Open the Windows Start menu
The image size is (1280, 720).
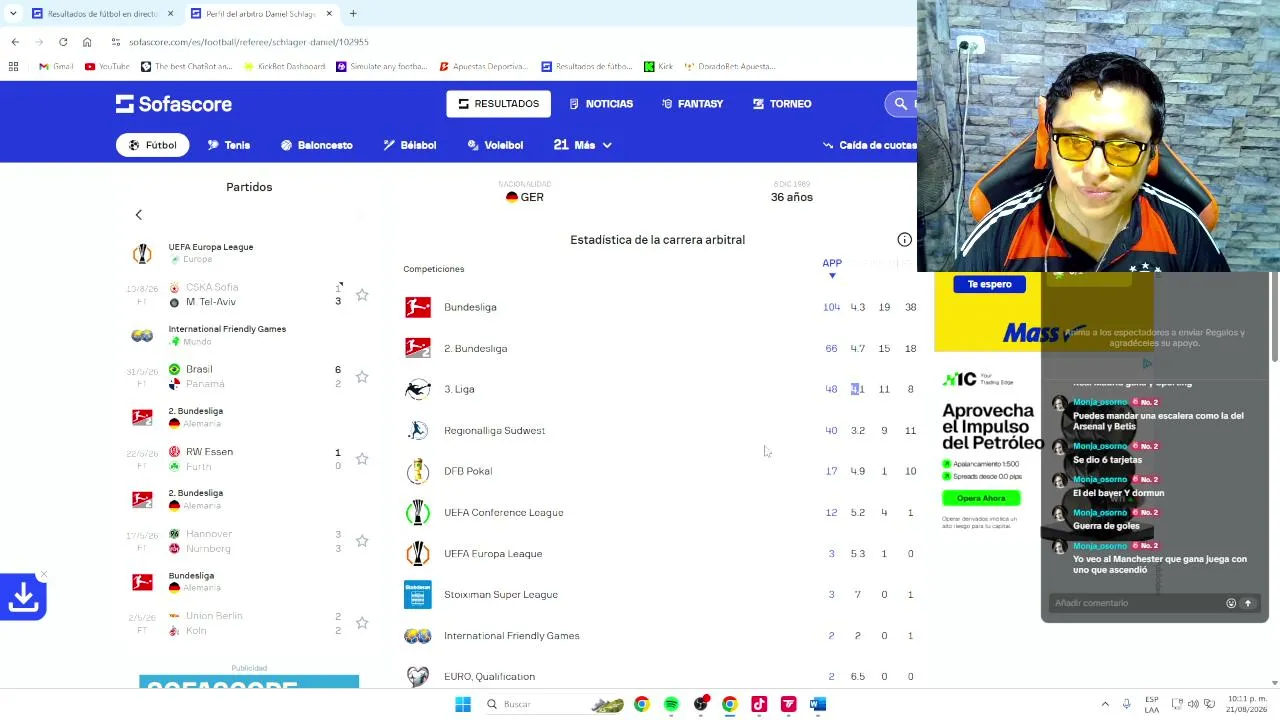tap(463, 704)
